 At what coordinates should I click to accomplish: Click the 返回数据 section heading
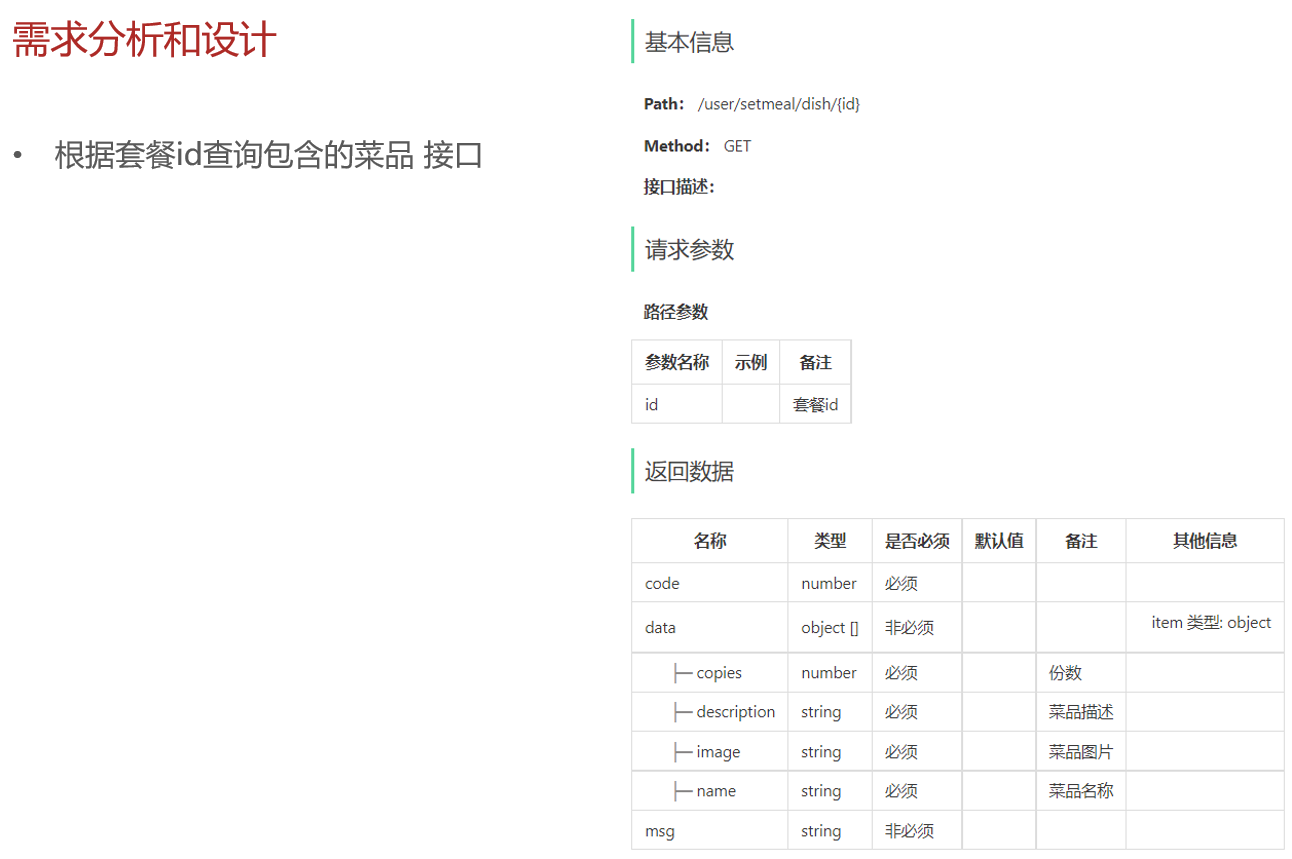point(689,471)
